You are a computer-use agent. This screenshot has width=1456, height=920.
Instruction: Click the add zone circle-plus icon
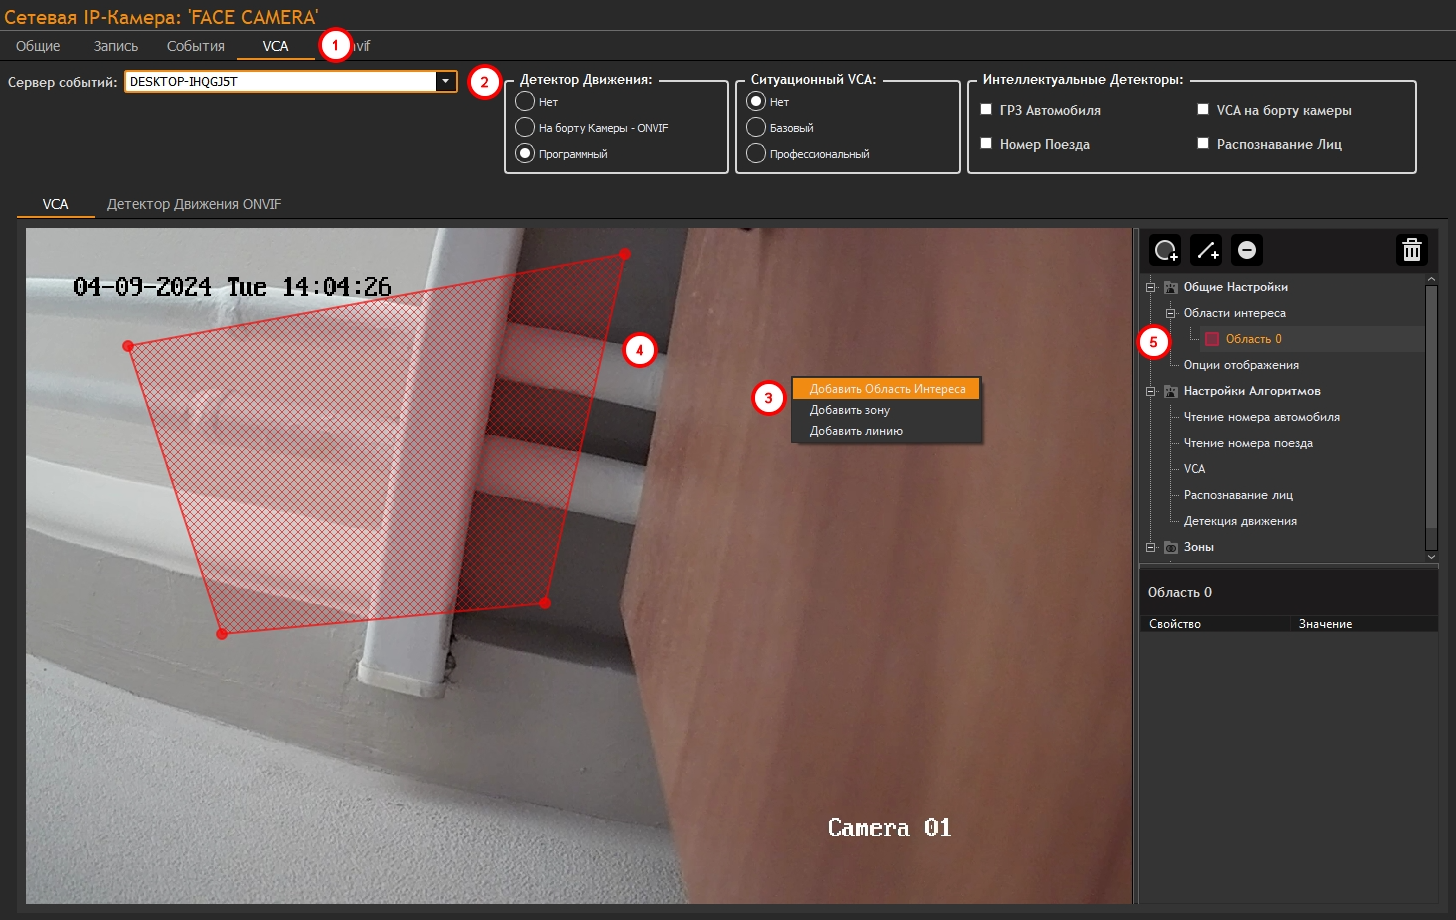point(1166,250)
